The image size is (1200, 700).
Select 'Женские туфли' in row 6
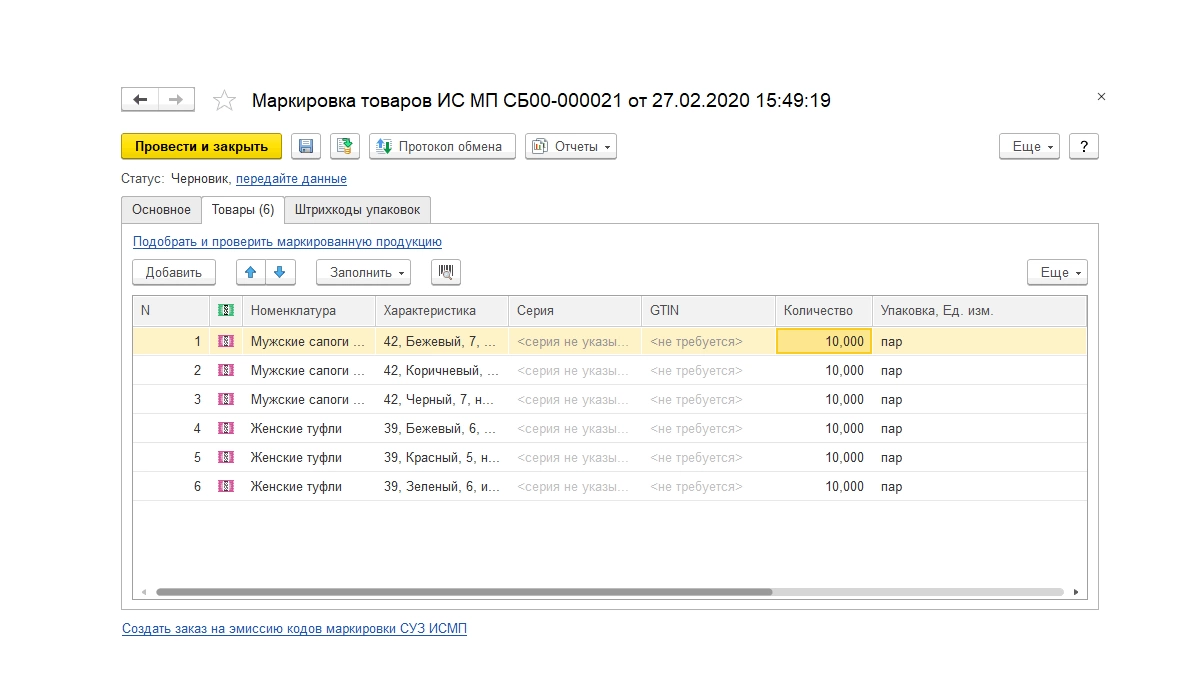coord(309,486)
